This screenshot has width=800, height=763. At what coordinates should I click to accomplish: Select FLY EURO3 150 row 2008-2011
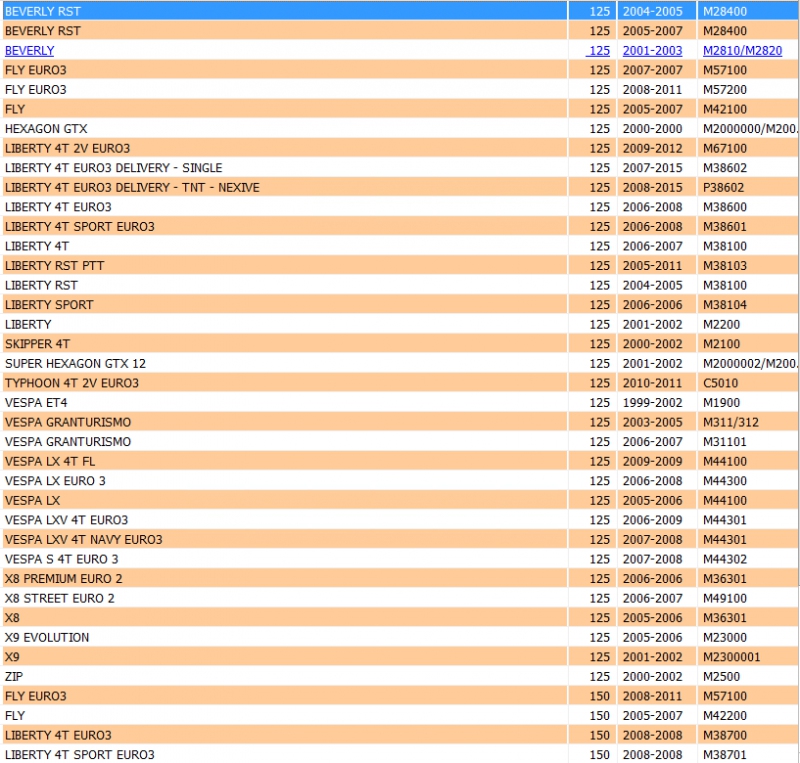(400, 696)
